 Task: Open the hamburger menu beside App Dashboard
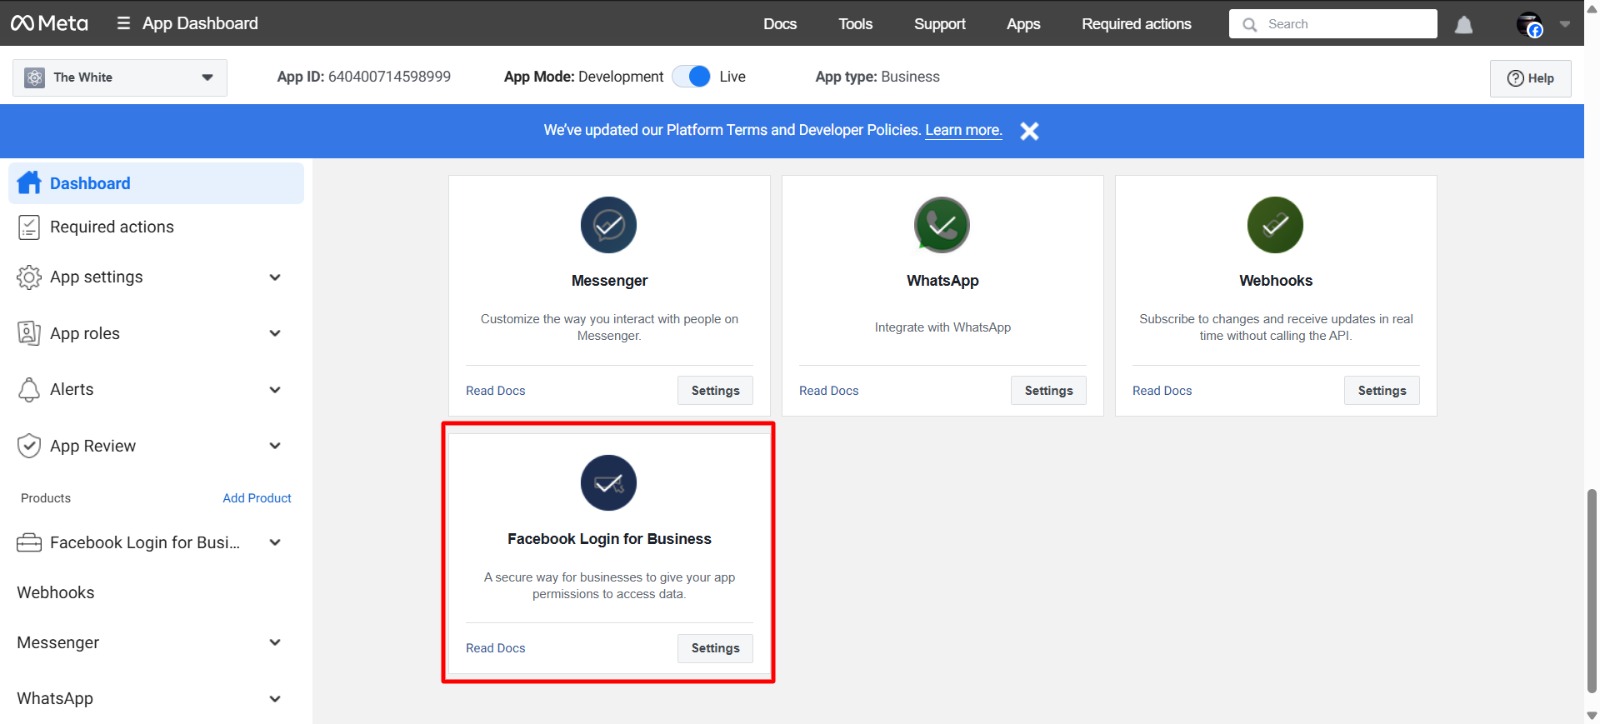point(124,23)
